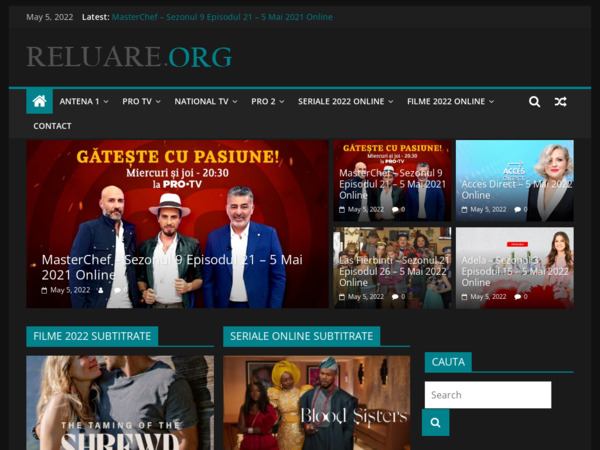The height and width of the screenshot is (450, 600).
Task: Click comment icon on Acces Direct tile
Action: coord(518,210)
